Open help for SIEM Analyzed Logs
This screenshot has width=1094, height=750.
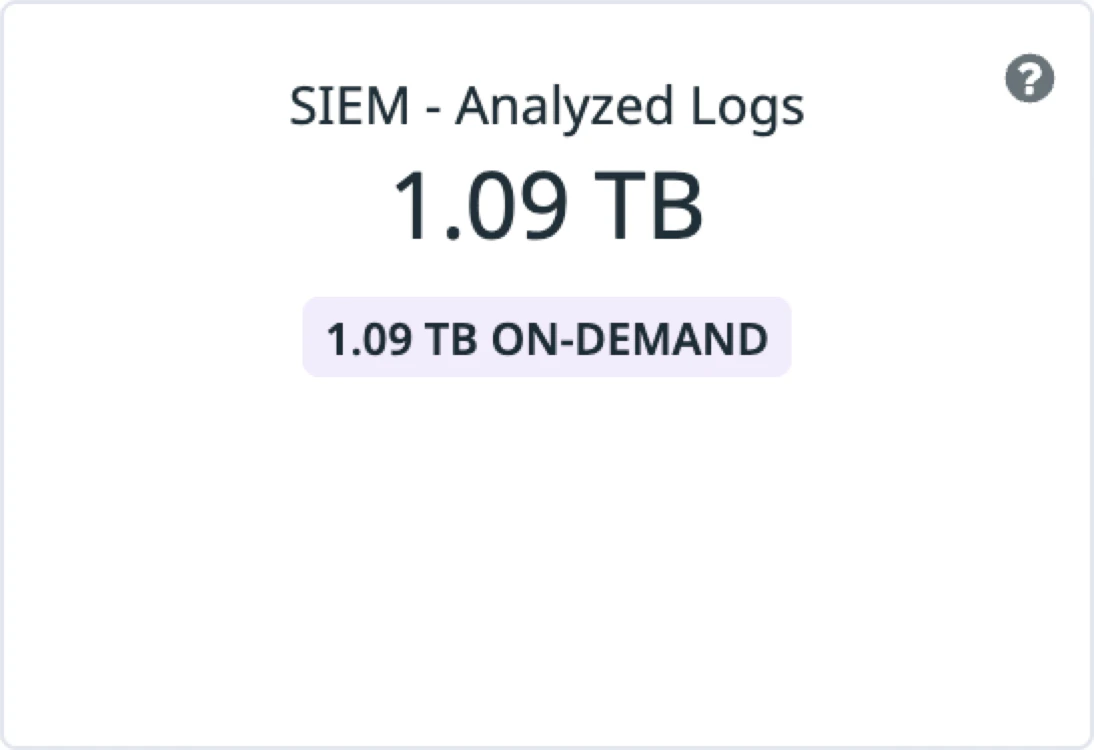(1029, 78)
